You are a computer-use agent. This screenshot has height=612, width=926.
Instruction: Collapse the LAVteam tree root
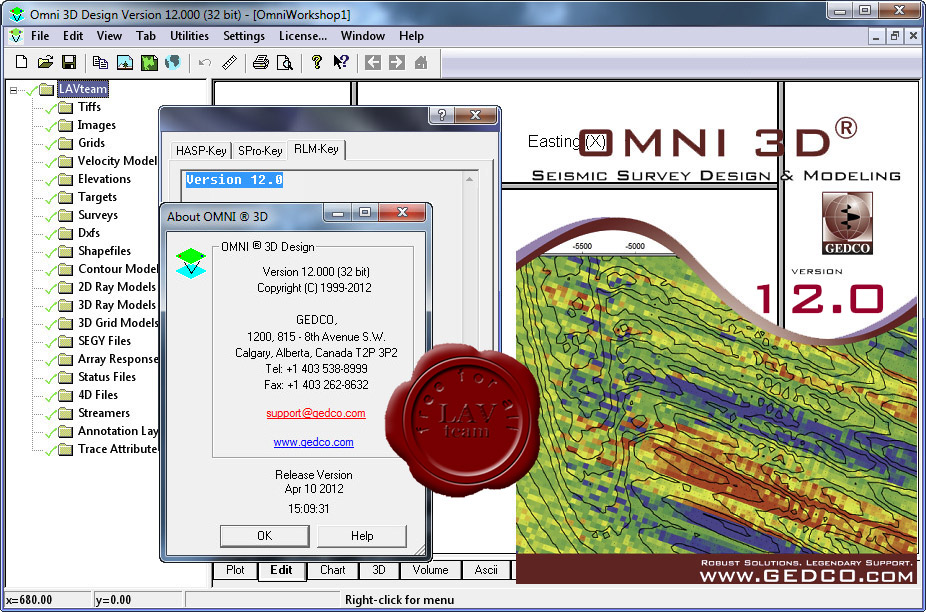point(14,90)
